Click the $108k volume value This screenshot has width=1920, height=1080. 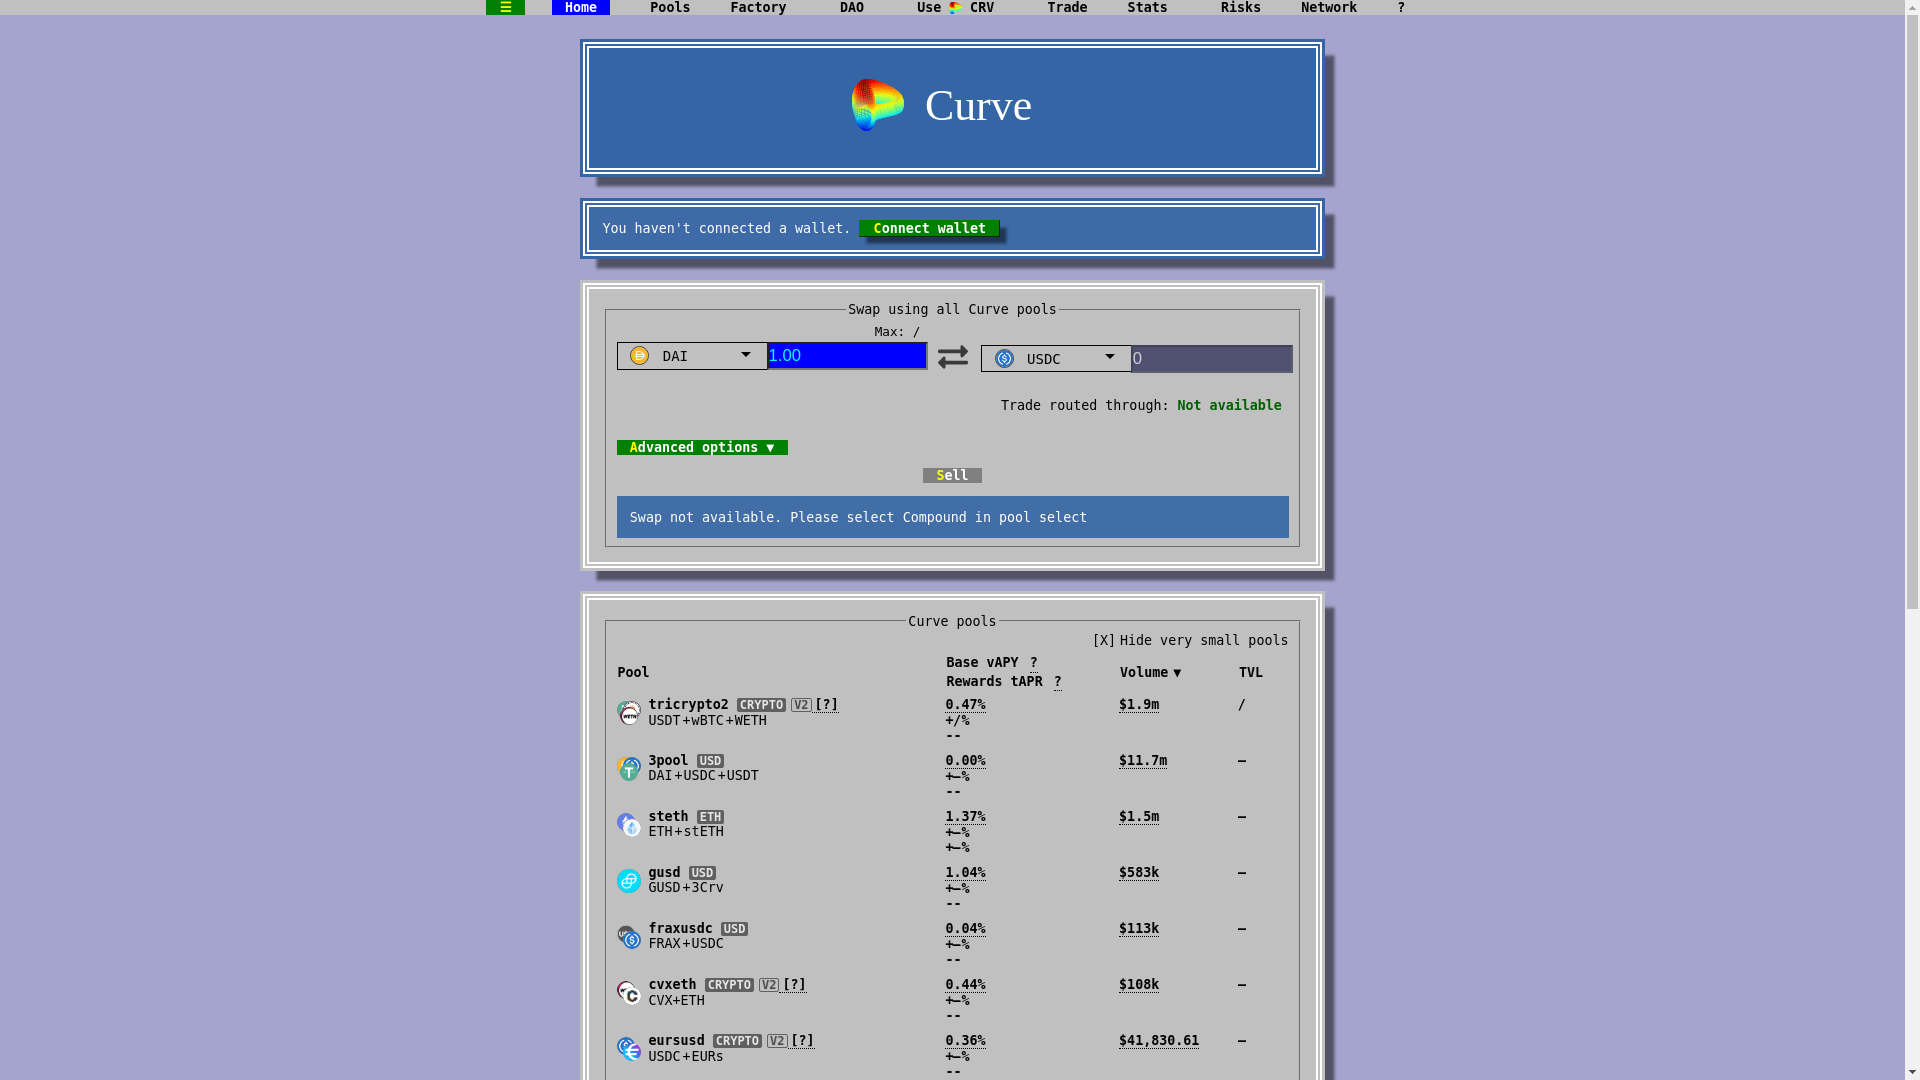1139,985
